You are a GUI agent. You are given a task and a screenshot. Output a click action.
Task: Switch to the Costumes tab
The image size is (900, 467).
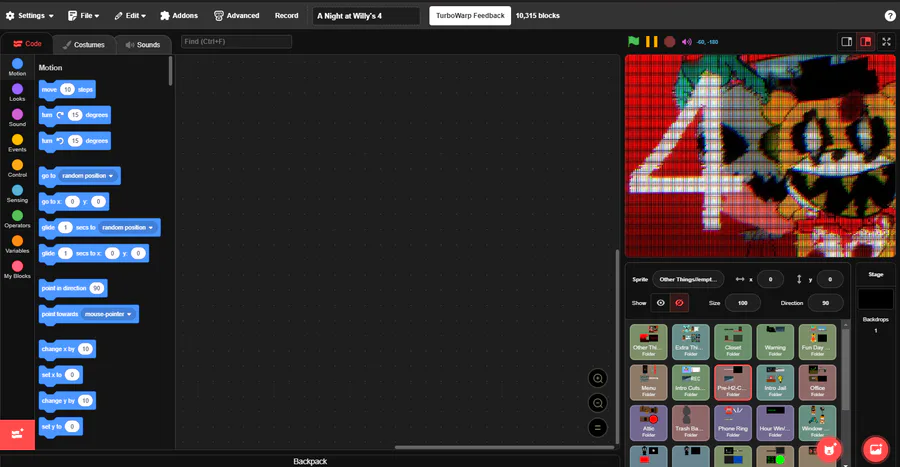[x=84, y=44]
